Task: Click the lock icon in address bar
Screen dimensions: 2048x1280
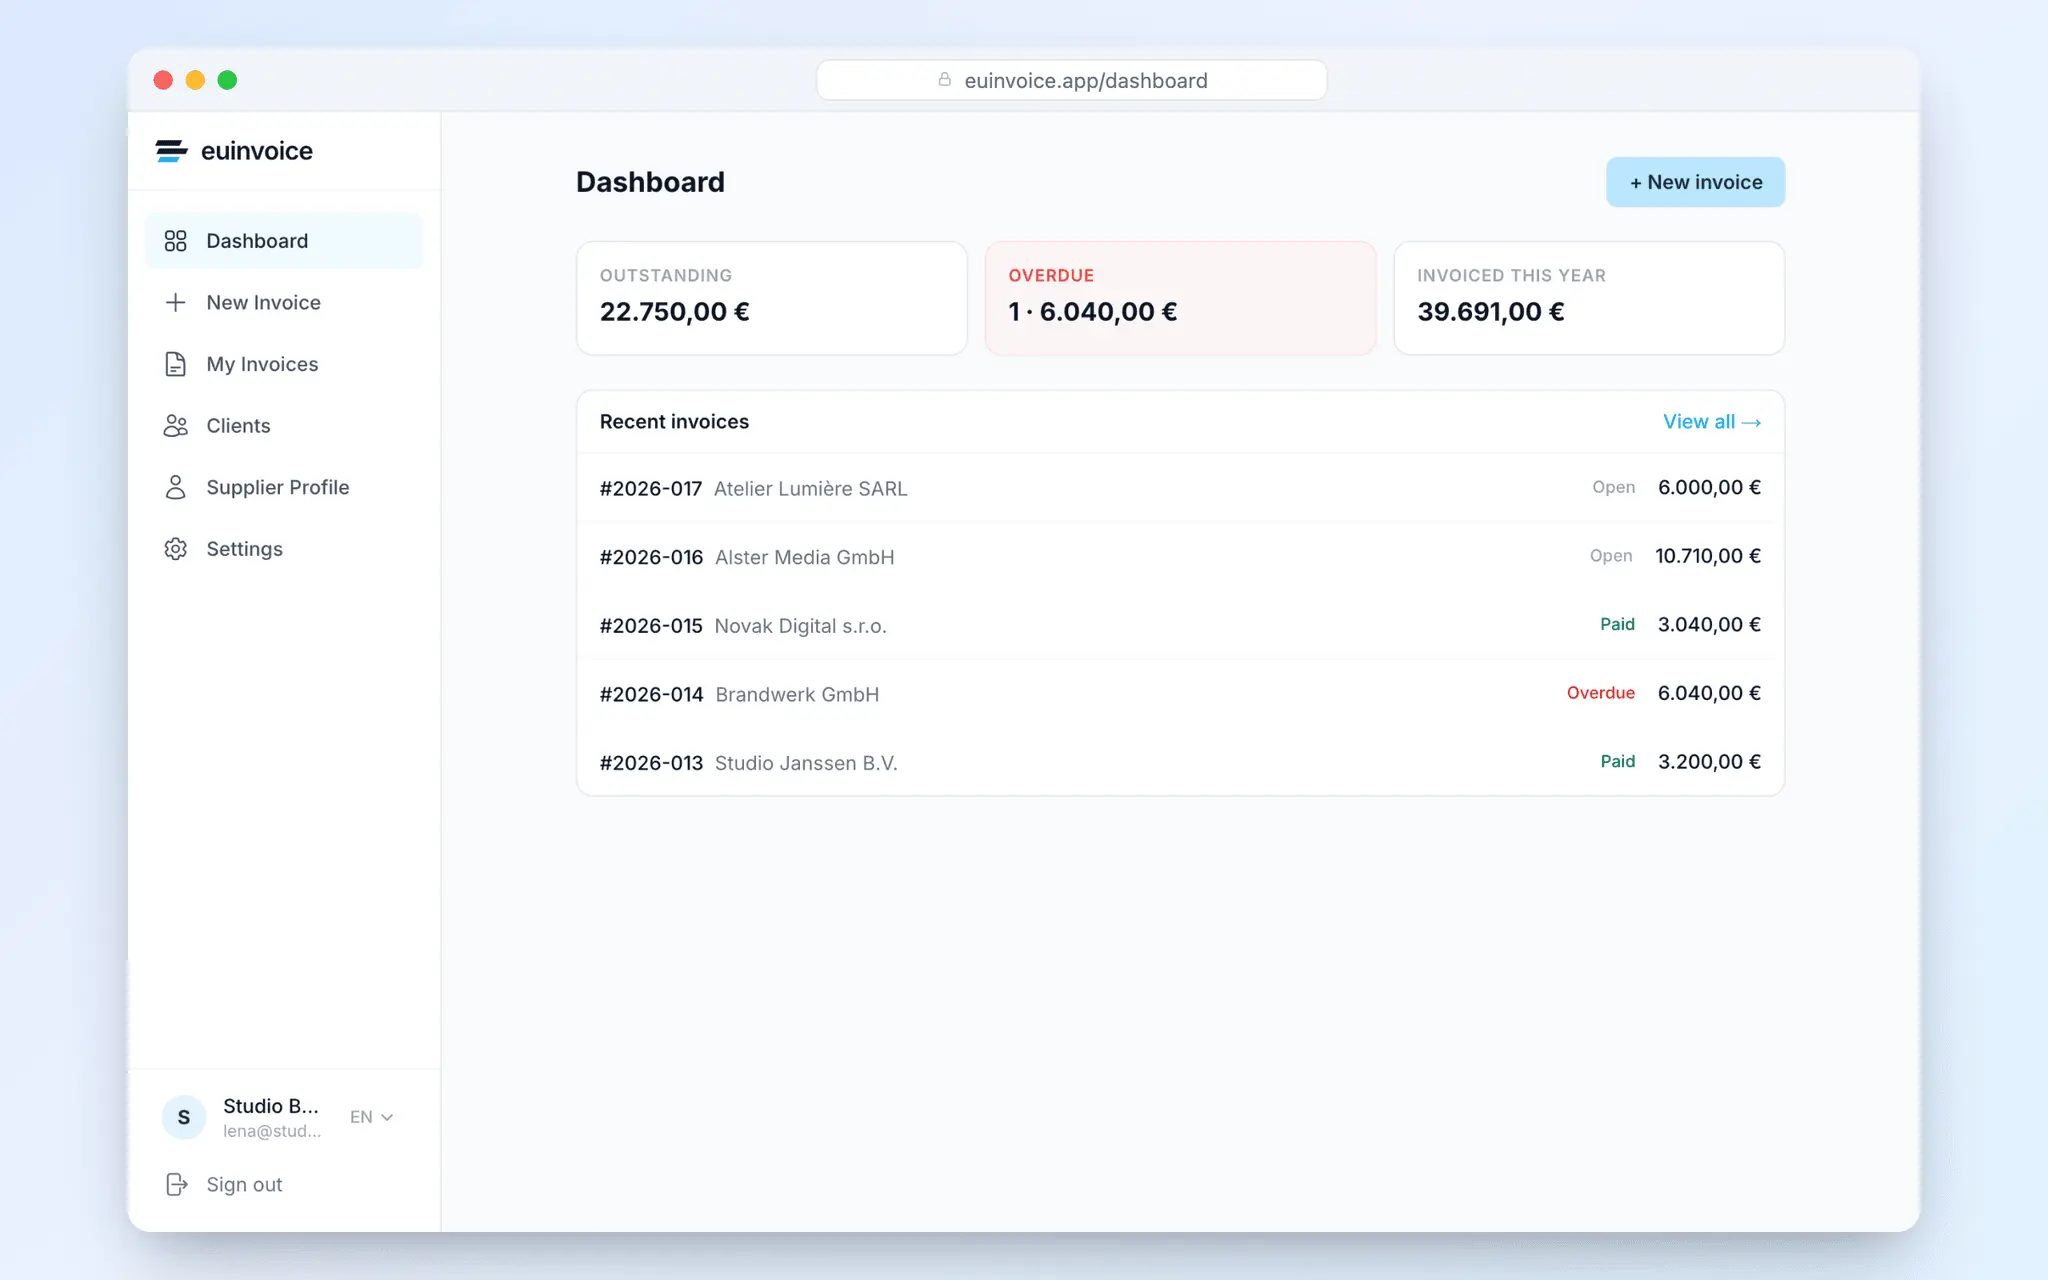Action: click(x=944, y=80)
